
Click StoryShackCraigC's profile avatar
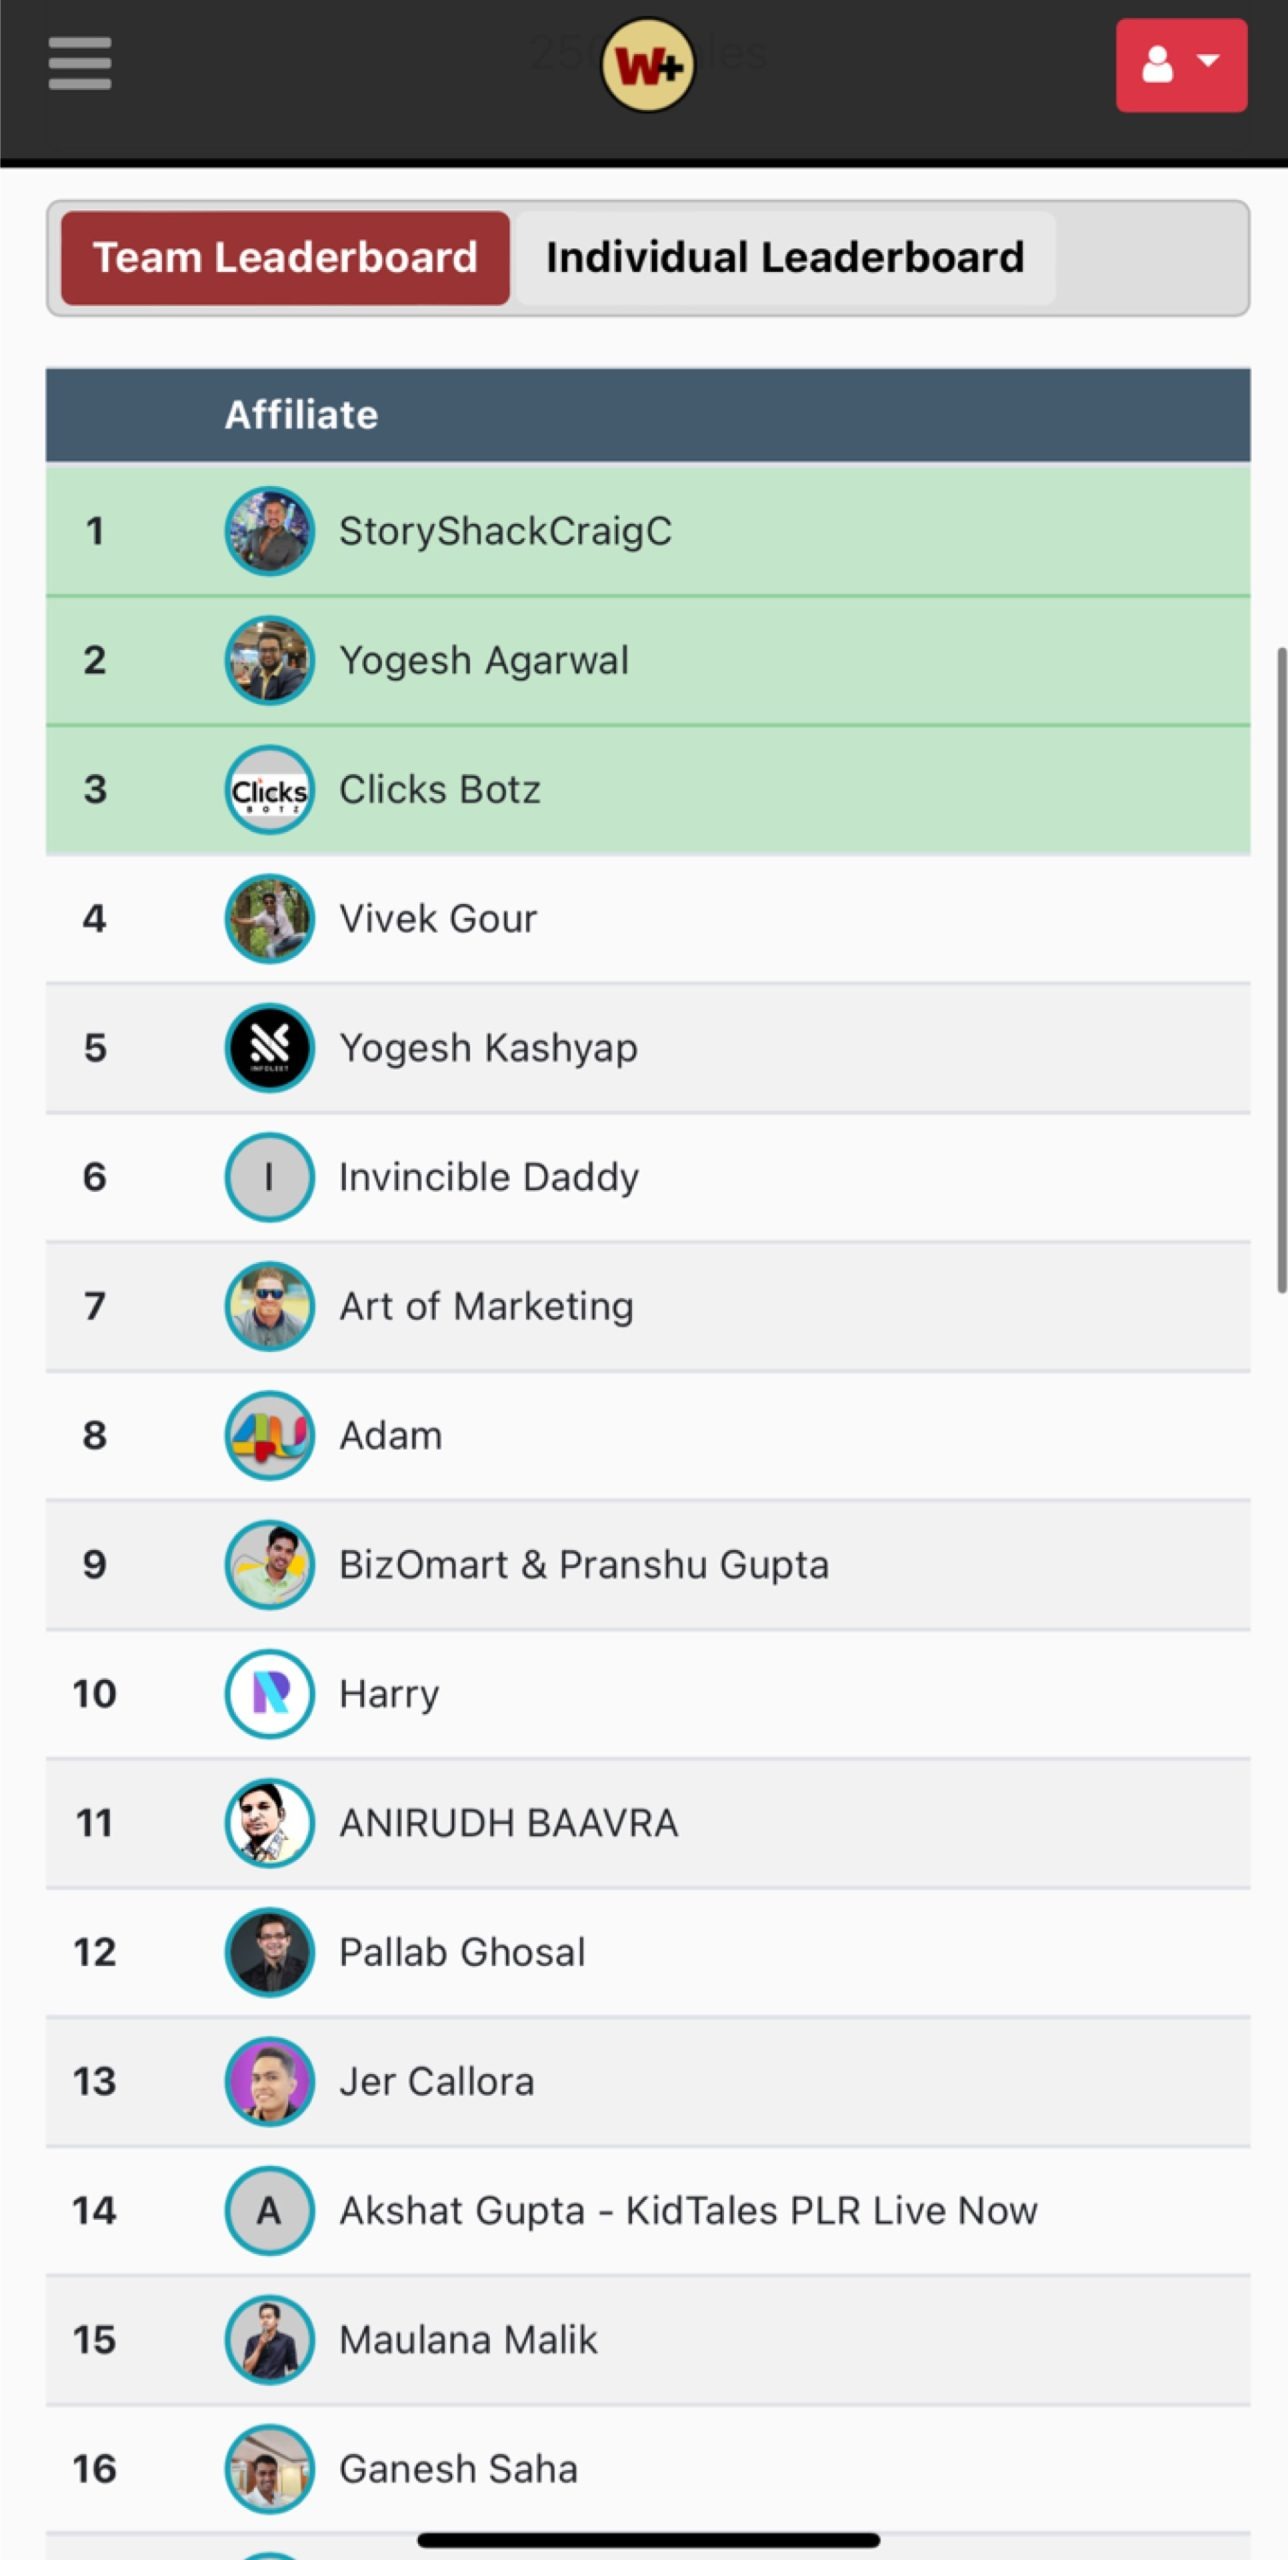[269, 531]
